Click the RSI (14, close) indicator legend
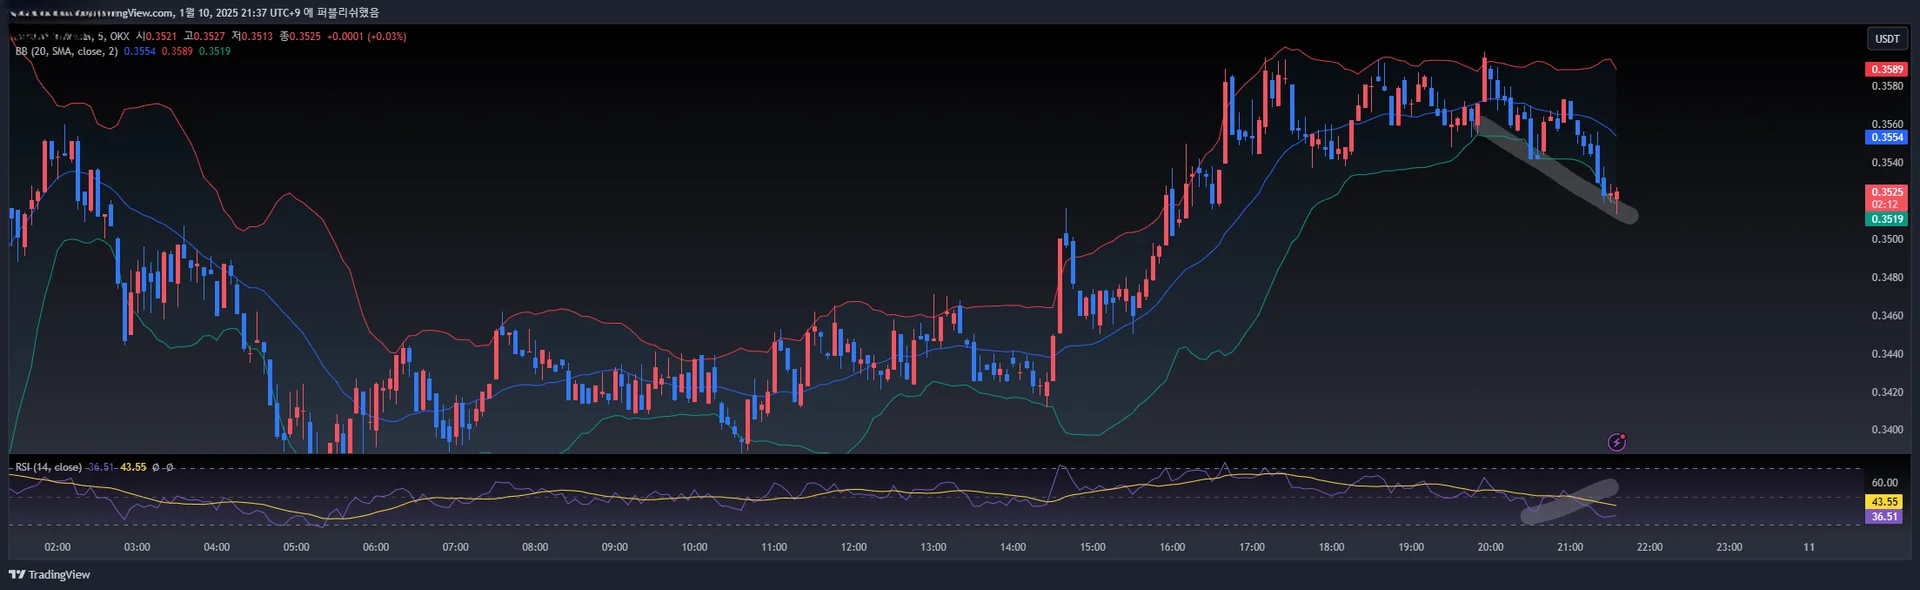This screenshot has height=590, width=1920. click(x=48, y=467)
